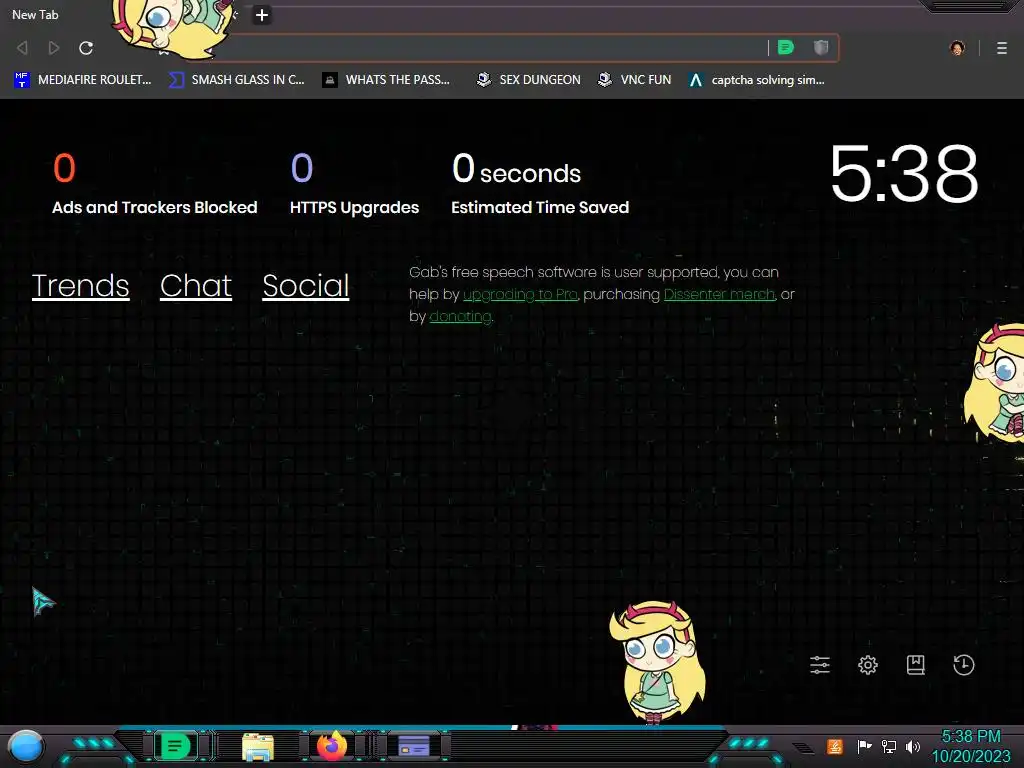This screenshot has height=768, width=1024.
Task: Launch Firefox from the taskbar
Action: (x=332, y=746)
